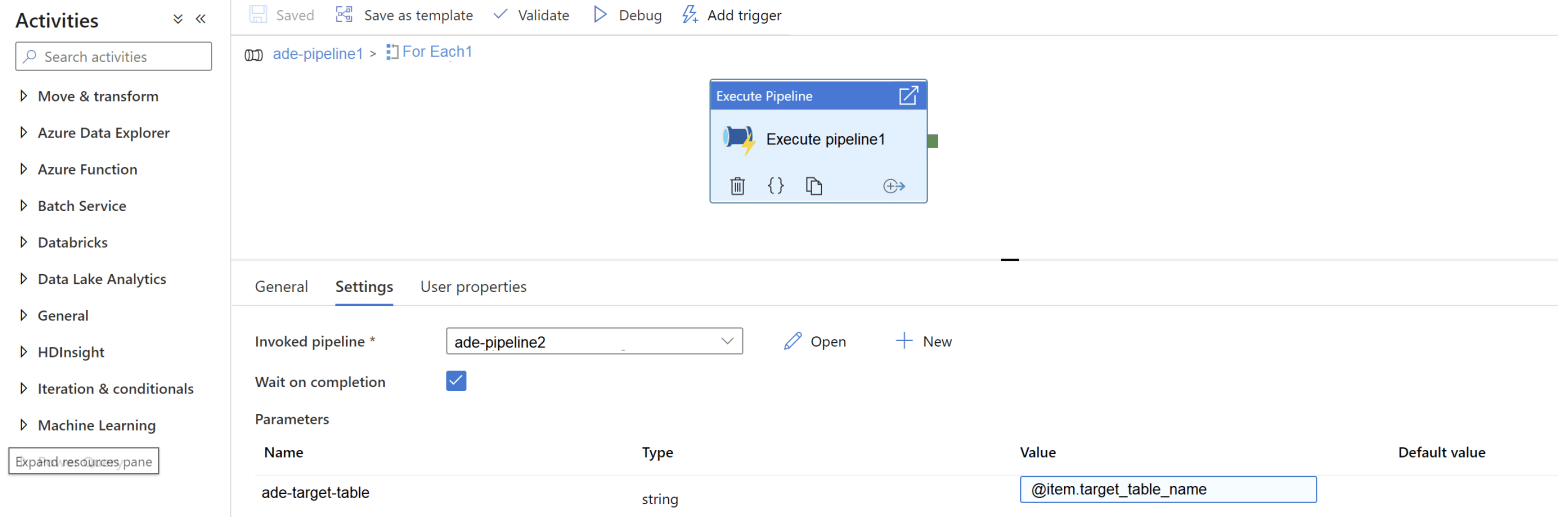
Task: Click the string type cell
Action: [x=660, y=498]
